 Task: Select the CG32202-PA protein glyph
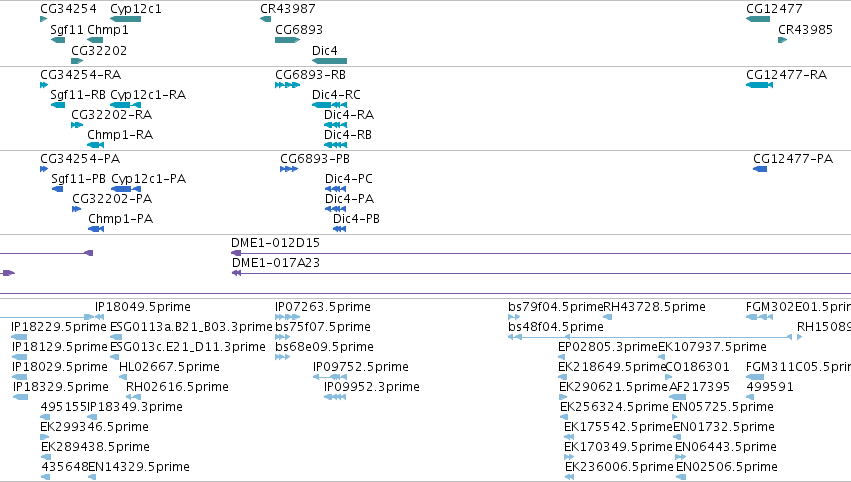pyautogui.click(x=77, y=209)
